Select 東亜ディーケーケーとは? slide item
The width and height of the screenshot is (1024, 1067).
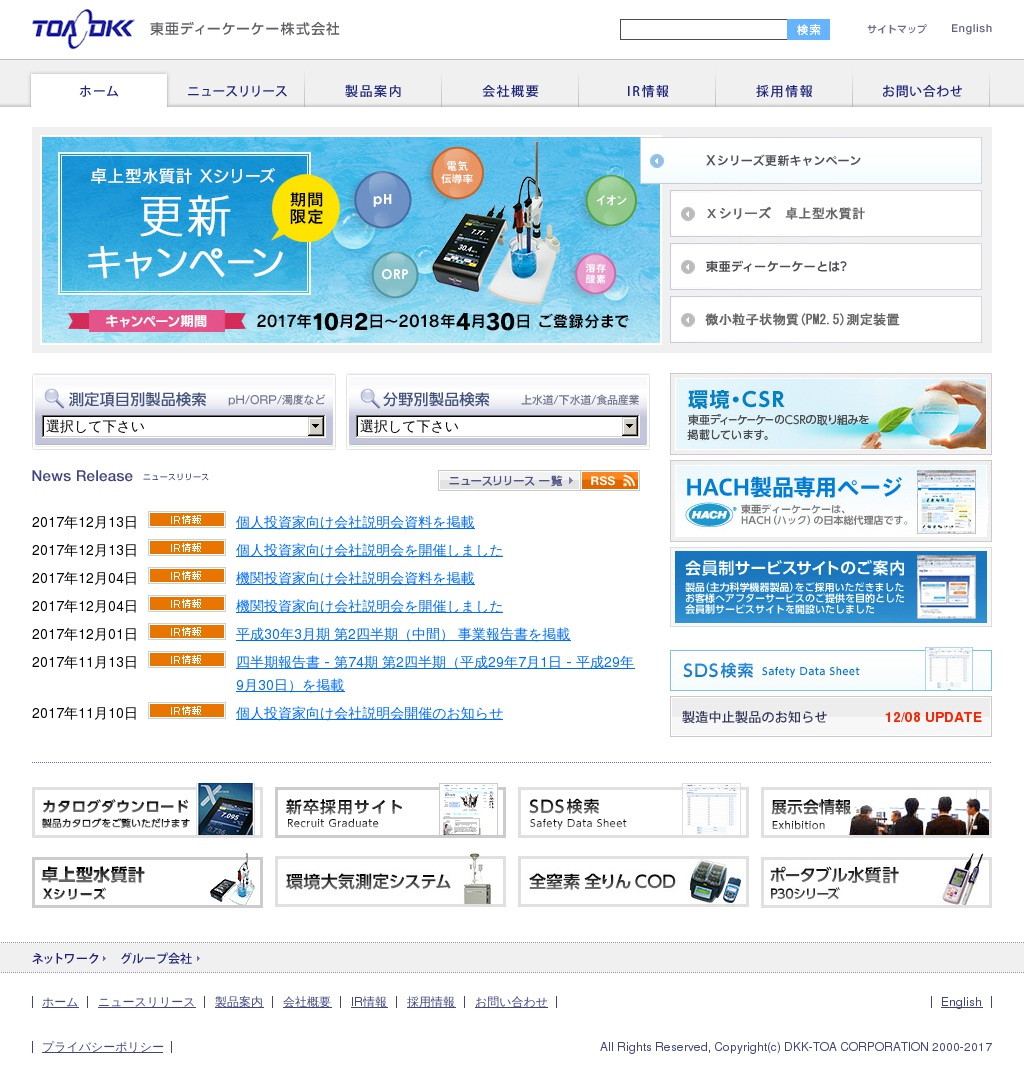pos(825,267)
